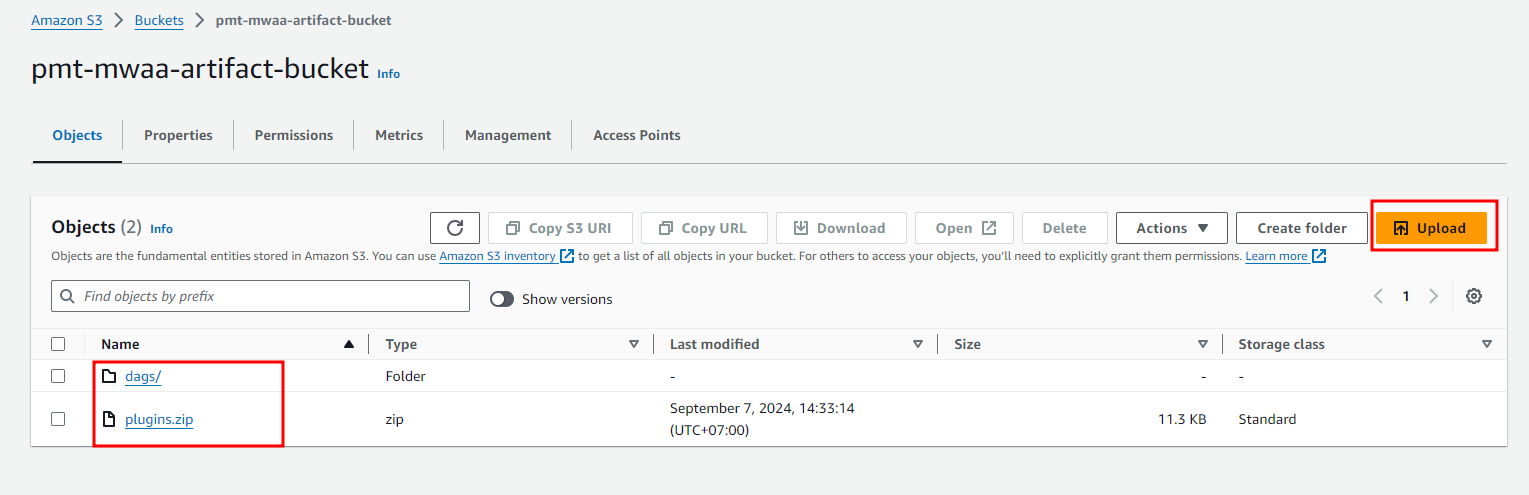Click the Folder type cell in dags row
This screenshot has height=495, width=1529.
(405, 377)
